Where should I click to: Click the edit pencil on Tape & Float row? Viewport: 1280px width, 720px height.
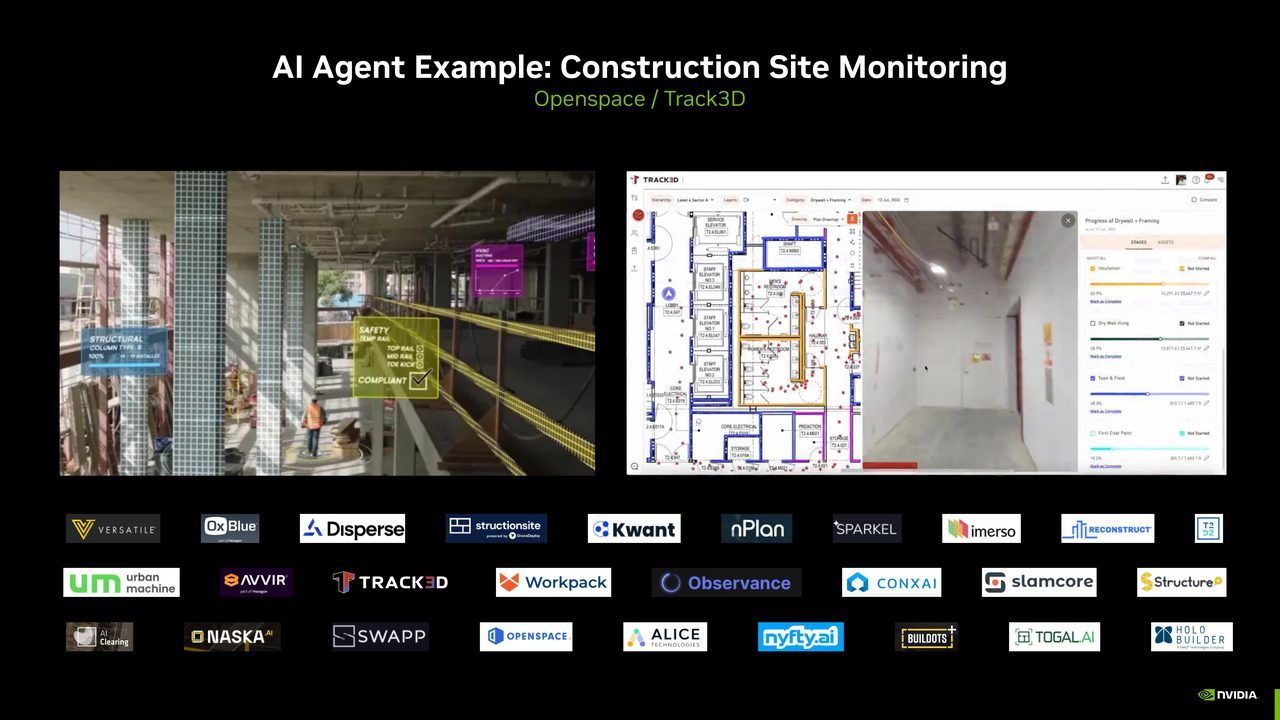[x=1207, y=403]
